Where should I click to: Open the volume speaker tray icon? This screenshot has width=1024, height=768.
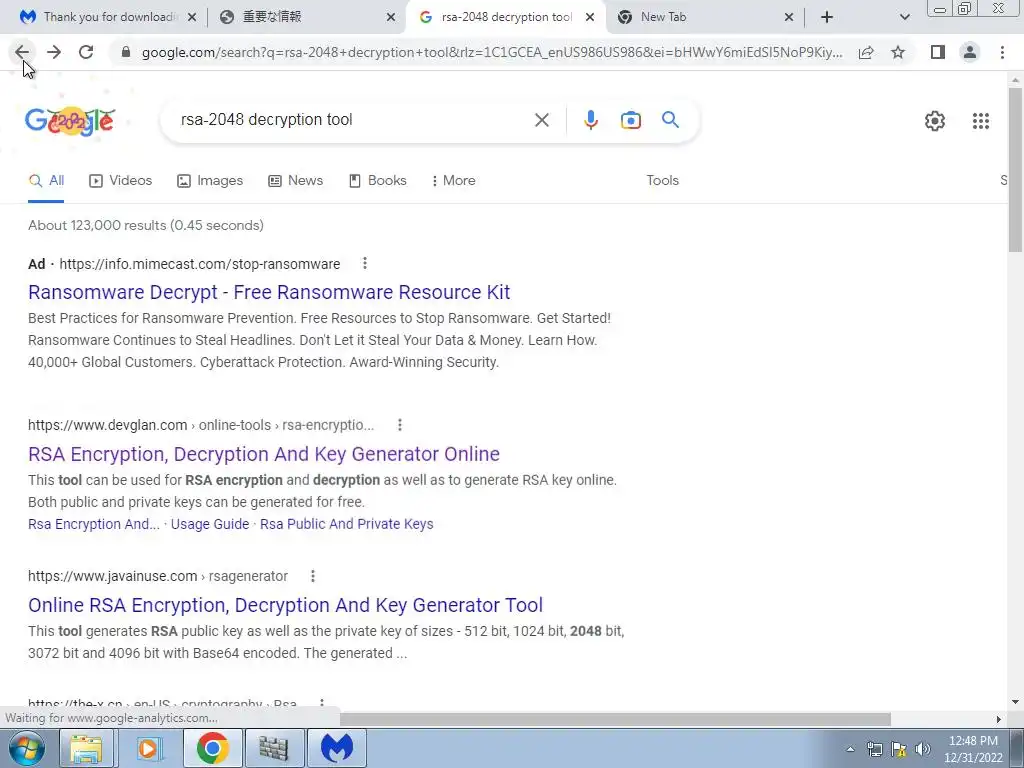click(x=922, y=749)
